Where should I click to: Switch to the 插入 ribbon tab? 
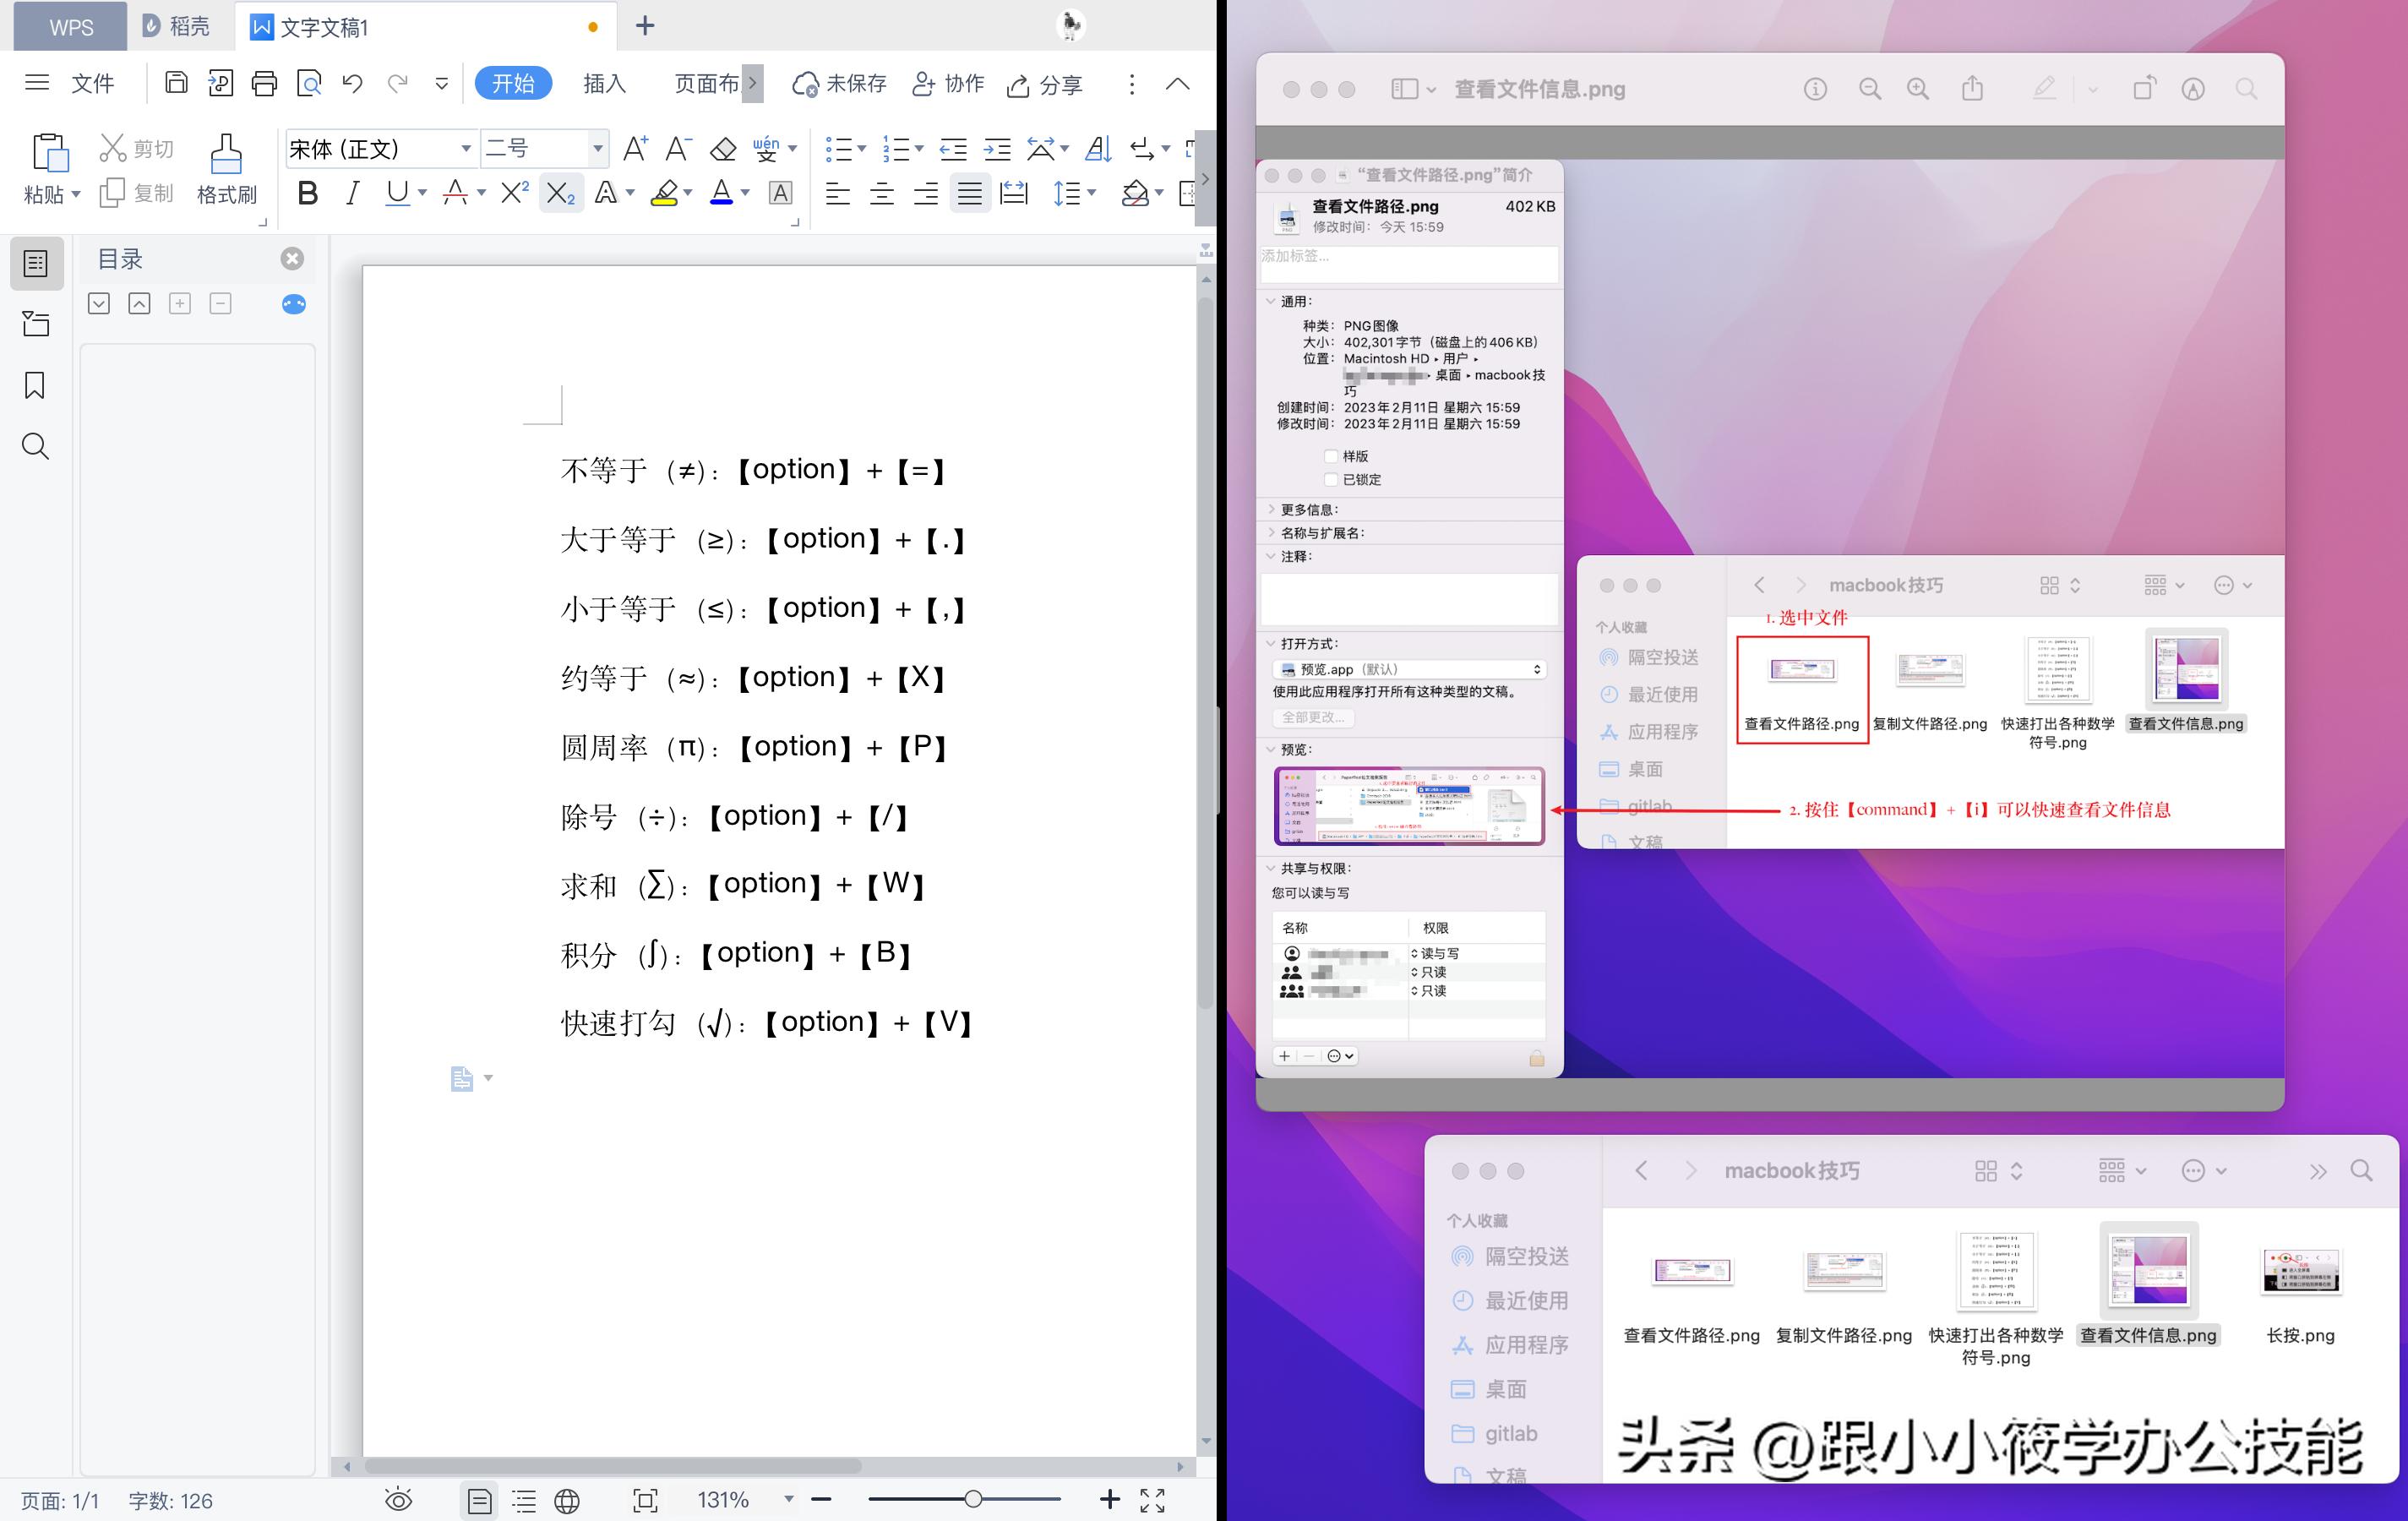(x=603, y=83)
